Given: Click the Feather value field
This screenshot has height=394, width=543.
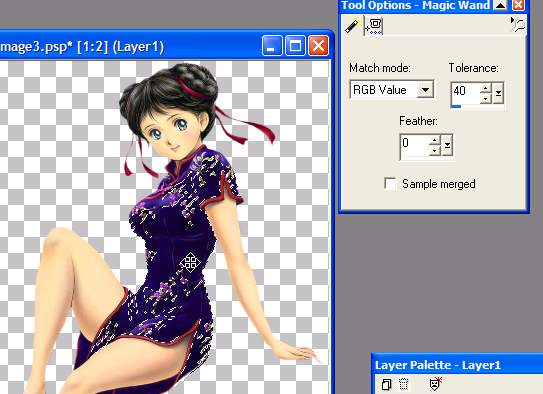Looking at the screenshot, I should tap(415, 144).
